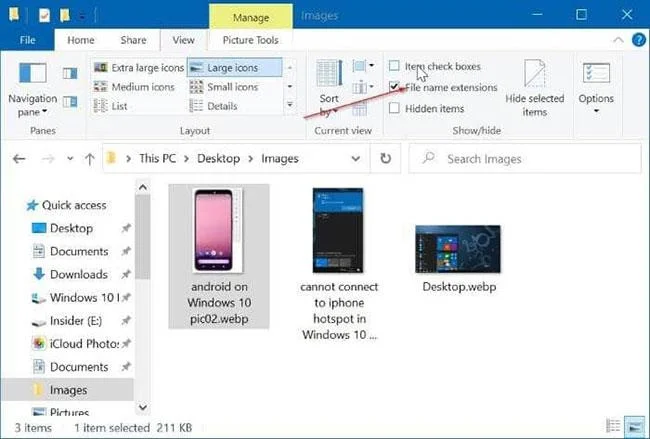The height and width of the screenshot is (439, 650).
Task: Click New folder quick access toolbar icon
Action: coord(65,16)
